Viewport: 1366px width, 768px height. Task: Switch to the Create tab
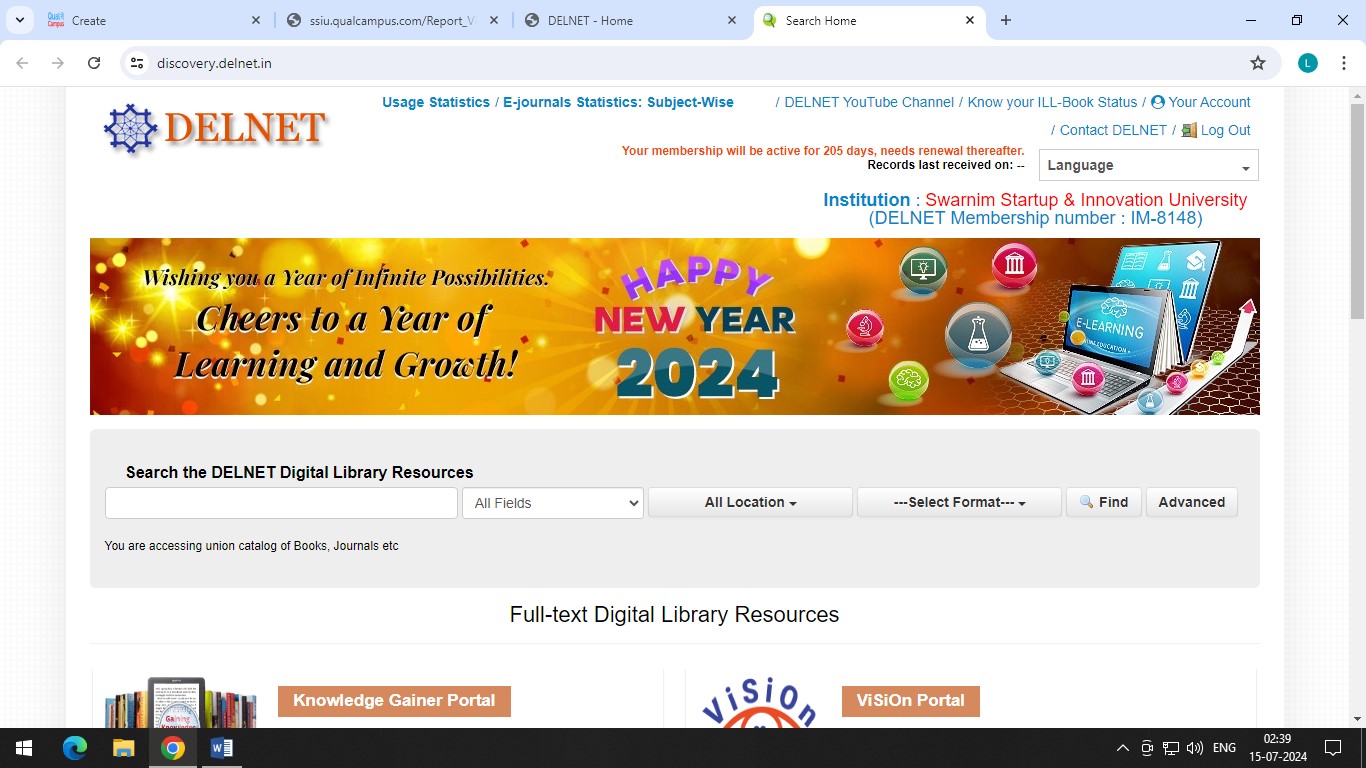point(155,20)
